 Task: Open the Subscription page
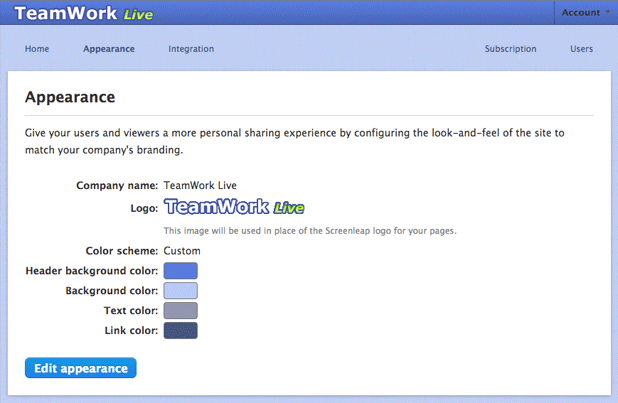[510, 49]
